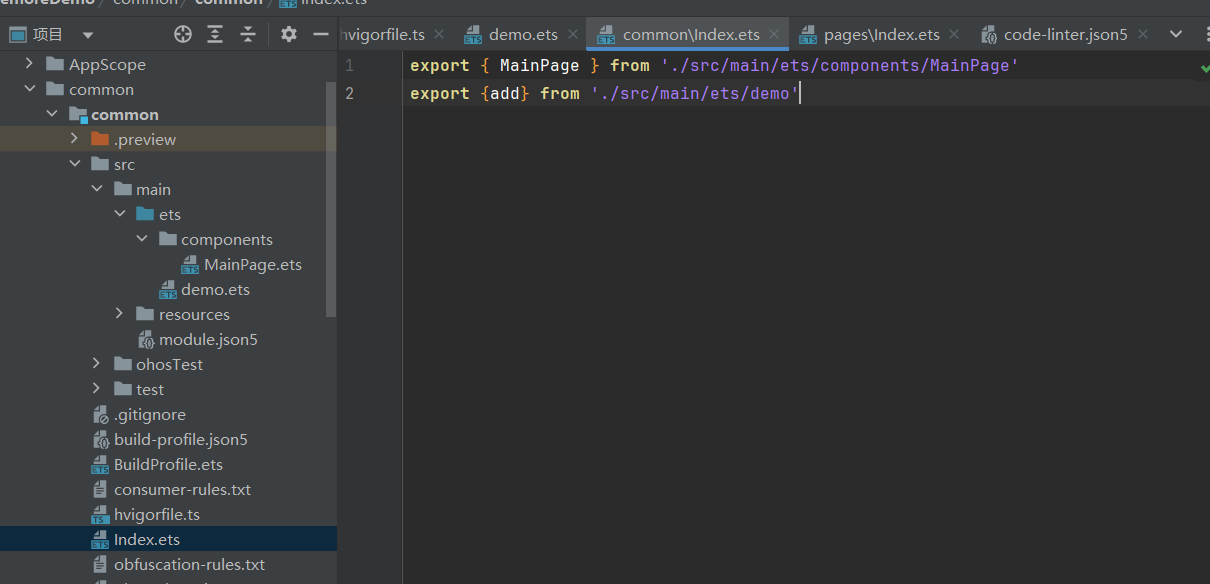Select consumer-rules.txt file
The image size is (1210, 584).
tap(182, 490)
